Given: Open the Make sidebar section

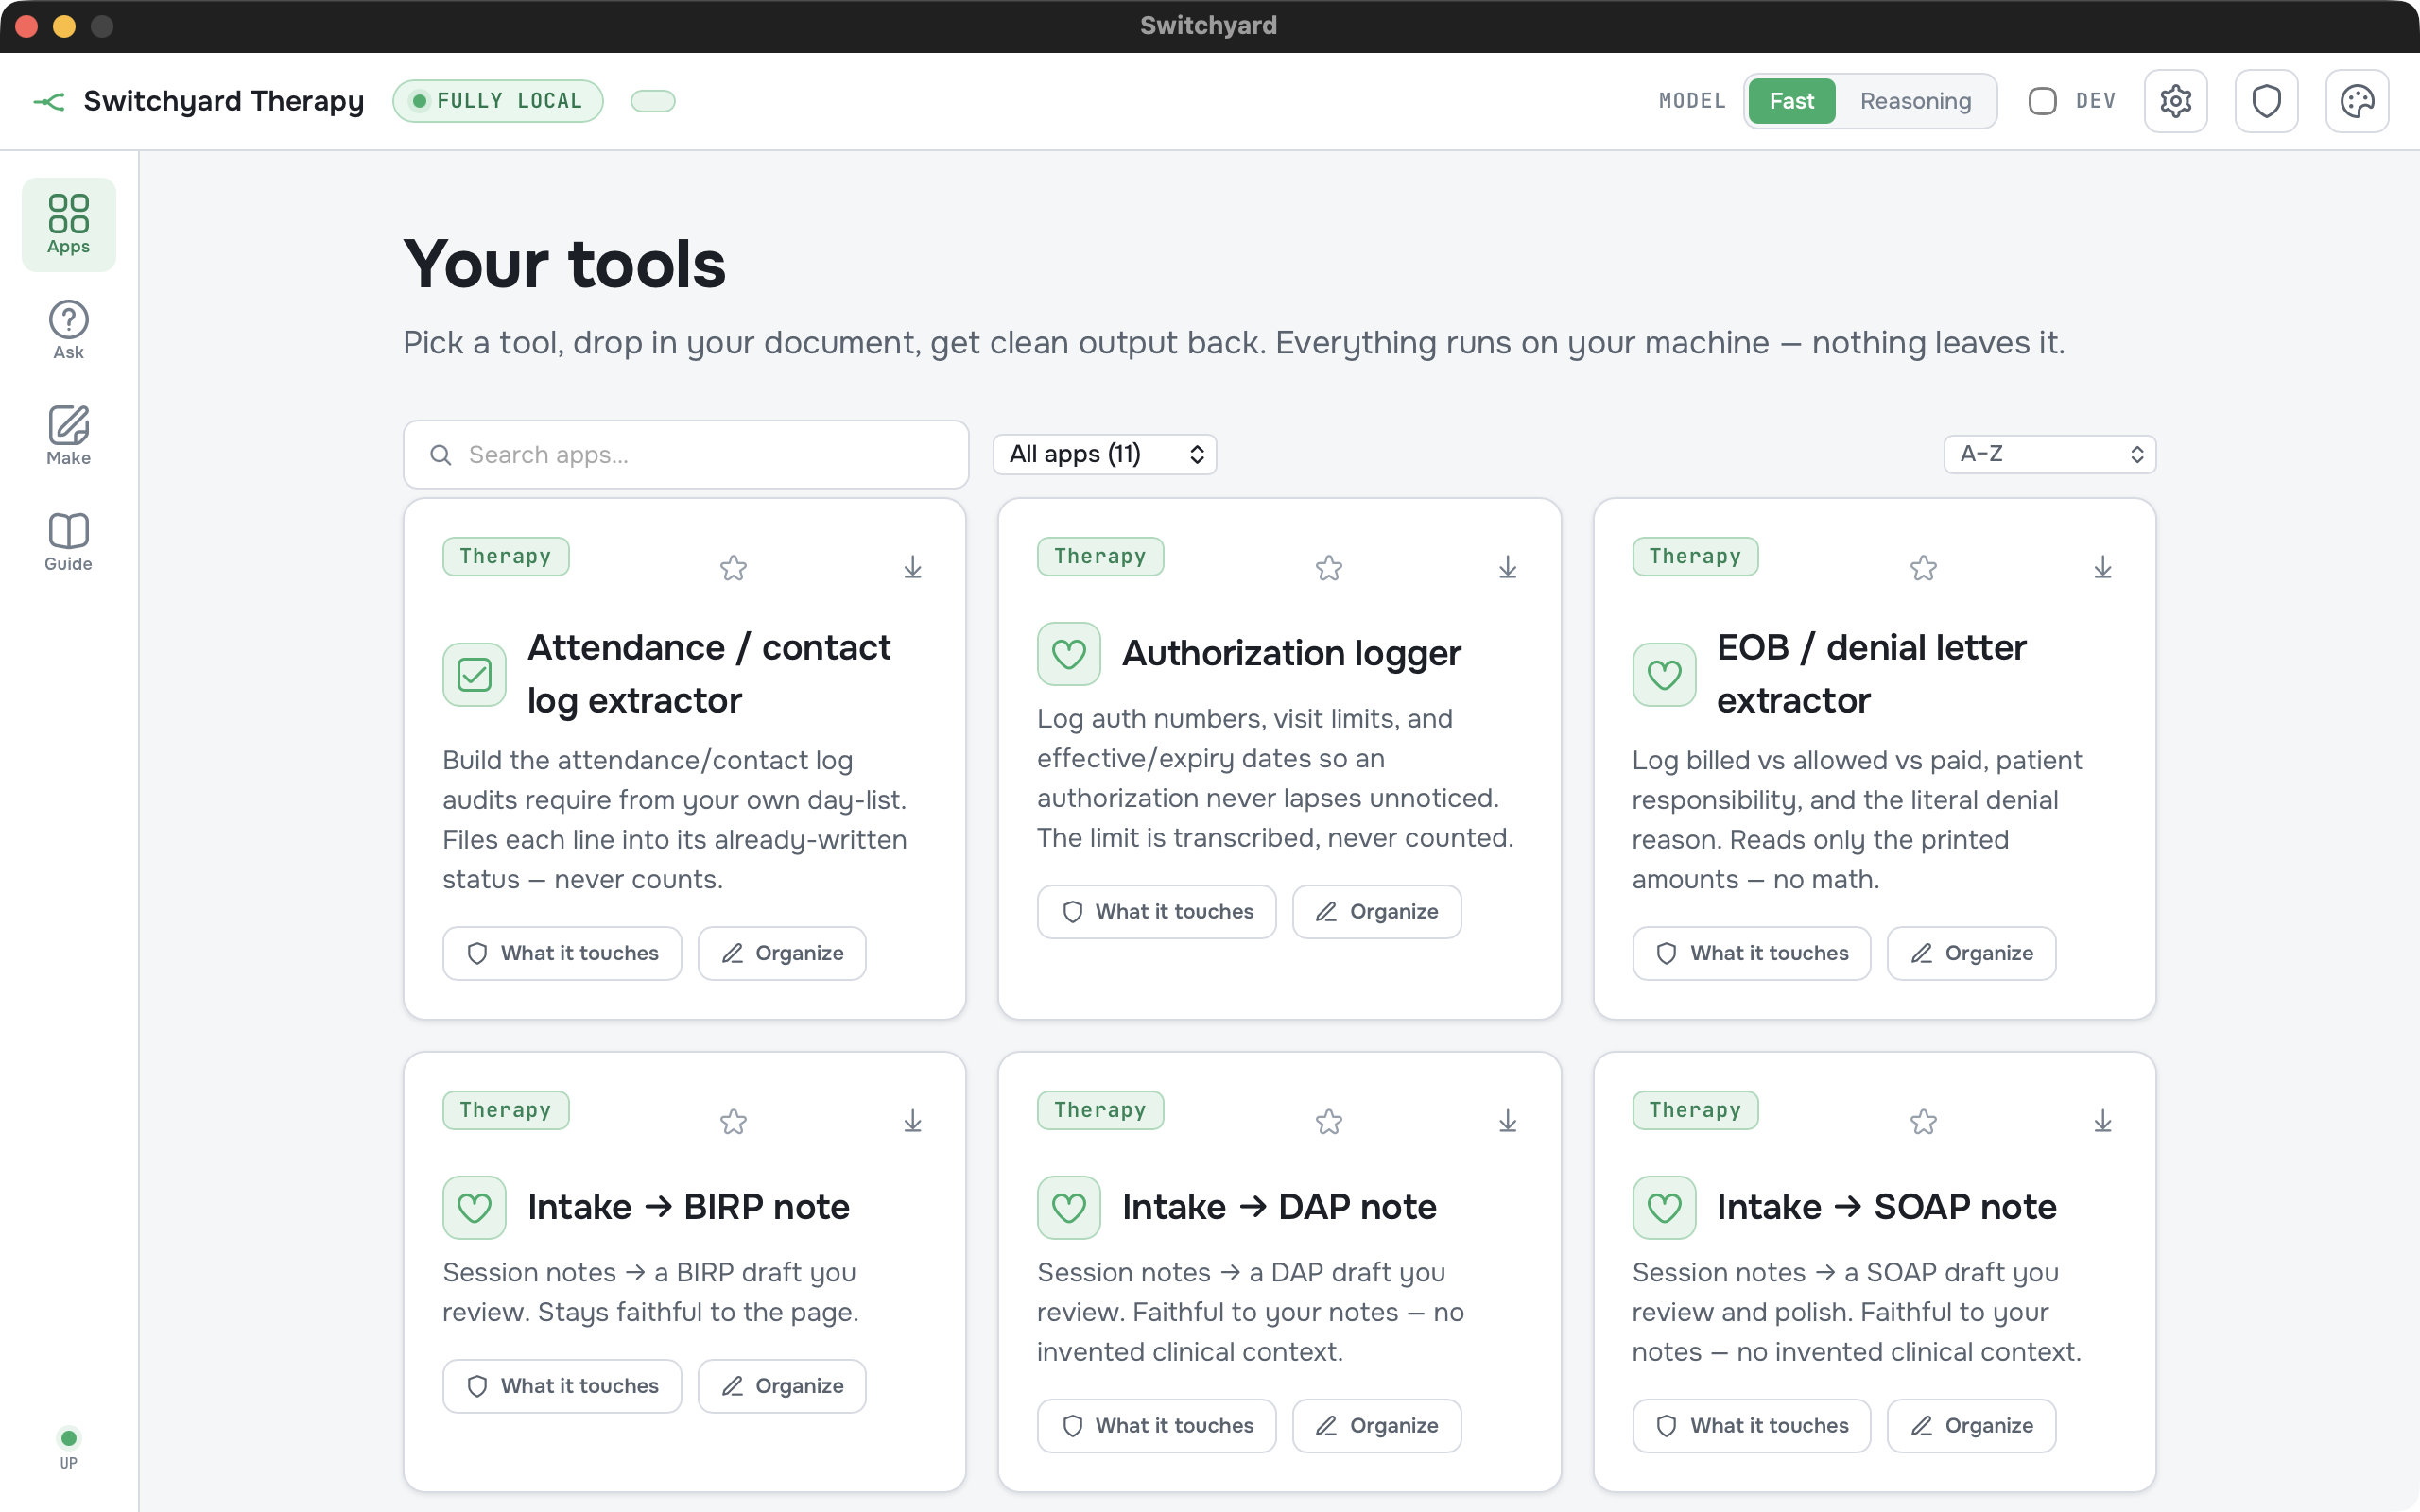Looking at the screenshot, I should [68, 436].
